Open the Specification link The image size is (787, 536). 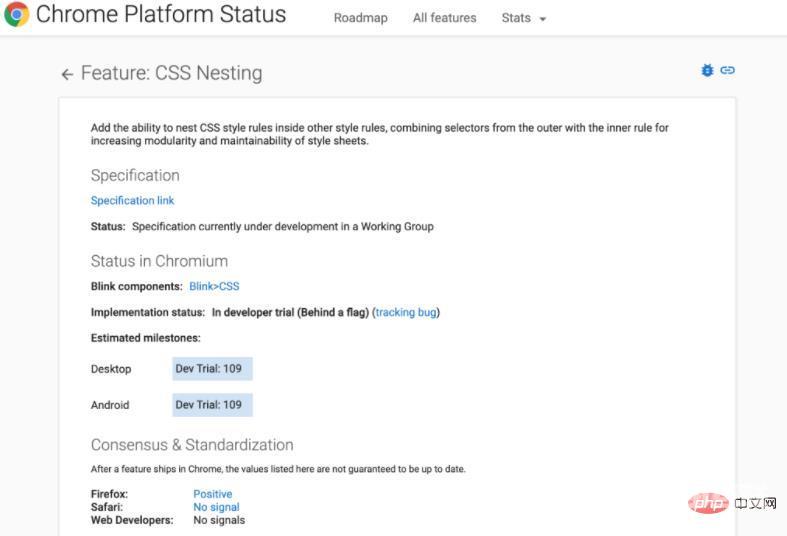coord(132,200)
